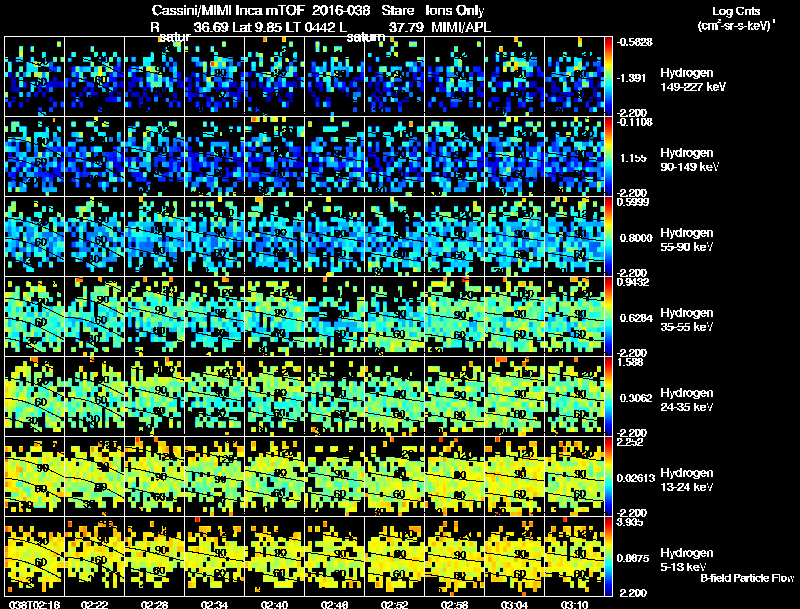Select the 5-13 keV image at 02:34

pyautogui.click(x=215, y=556)
